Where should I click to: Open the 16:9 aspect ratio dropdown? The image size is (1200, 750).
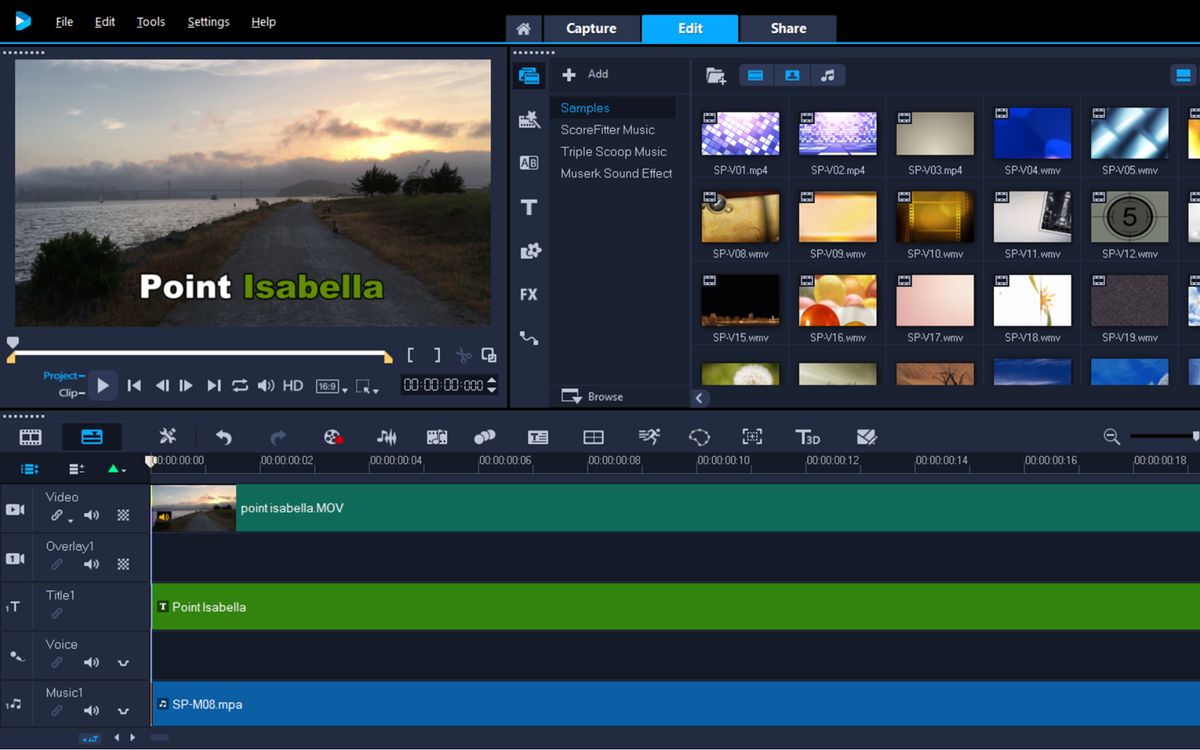331,385
